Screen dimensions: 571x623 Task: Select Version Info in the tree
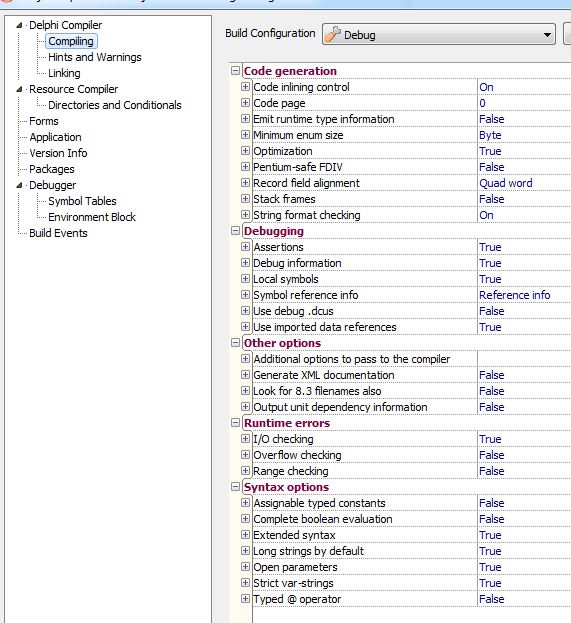click(x=58, y=153)
